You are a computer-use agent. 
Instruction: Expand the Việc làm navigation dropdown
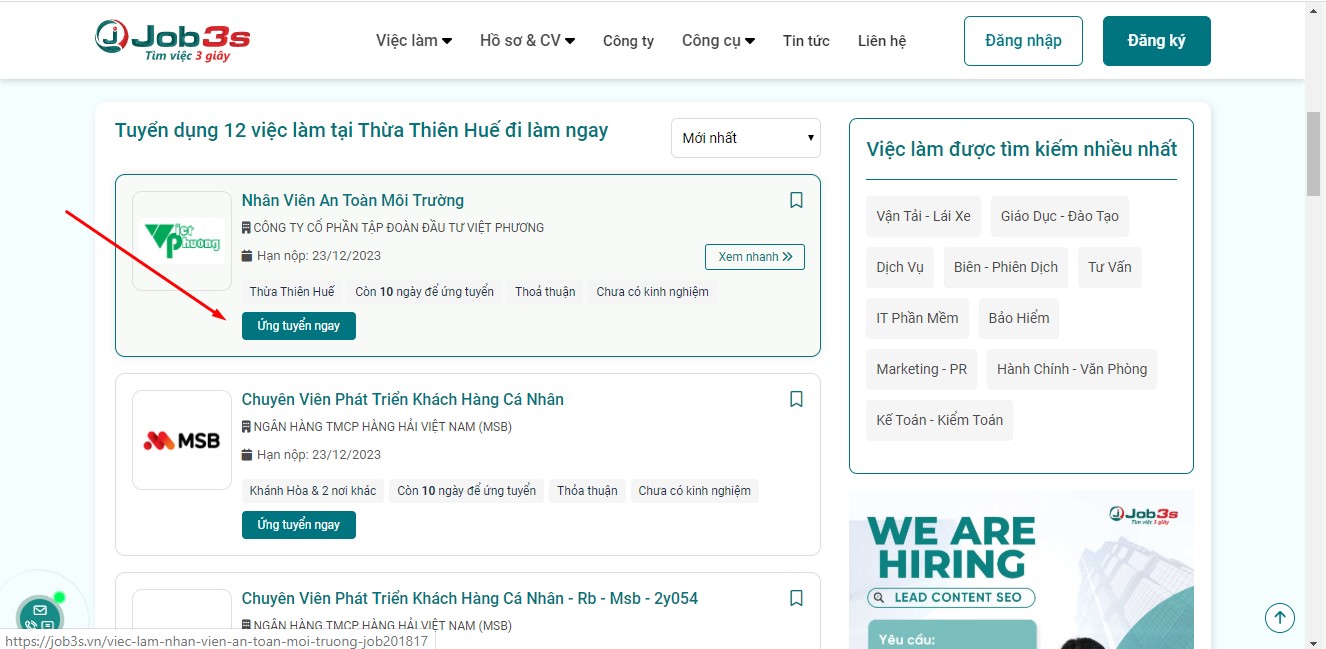click(412, 40)
